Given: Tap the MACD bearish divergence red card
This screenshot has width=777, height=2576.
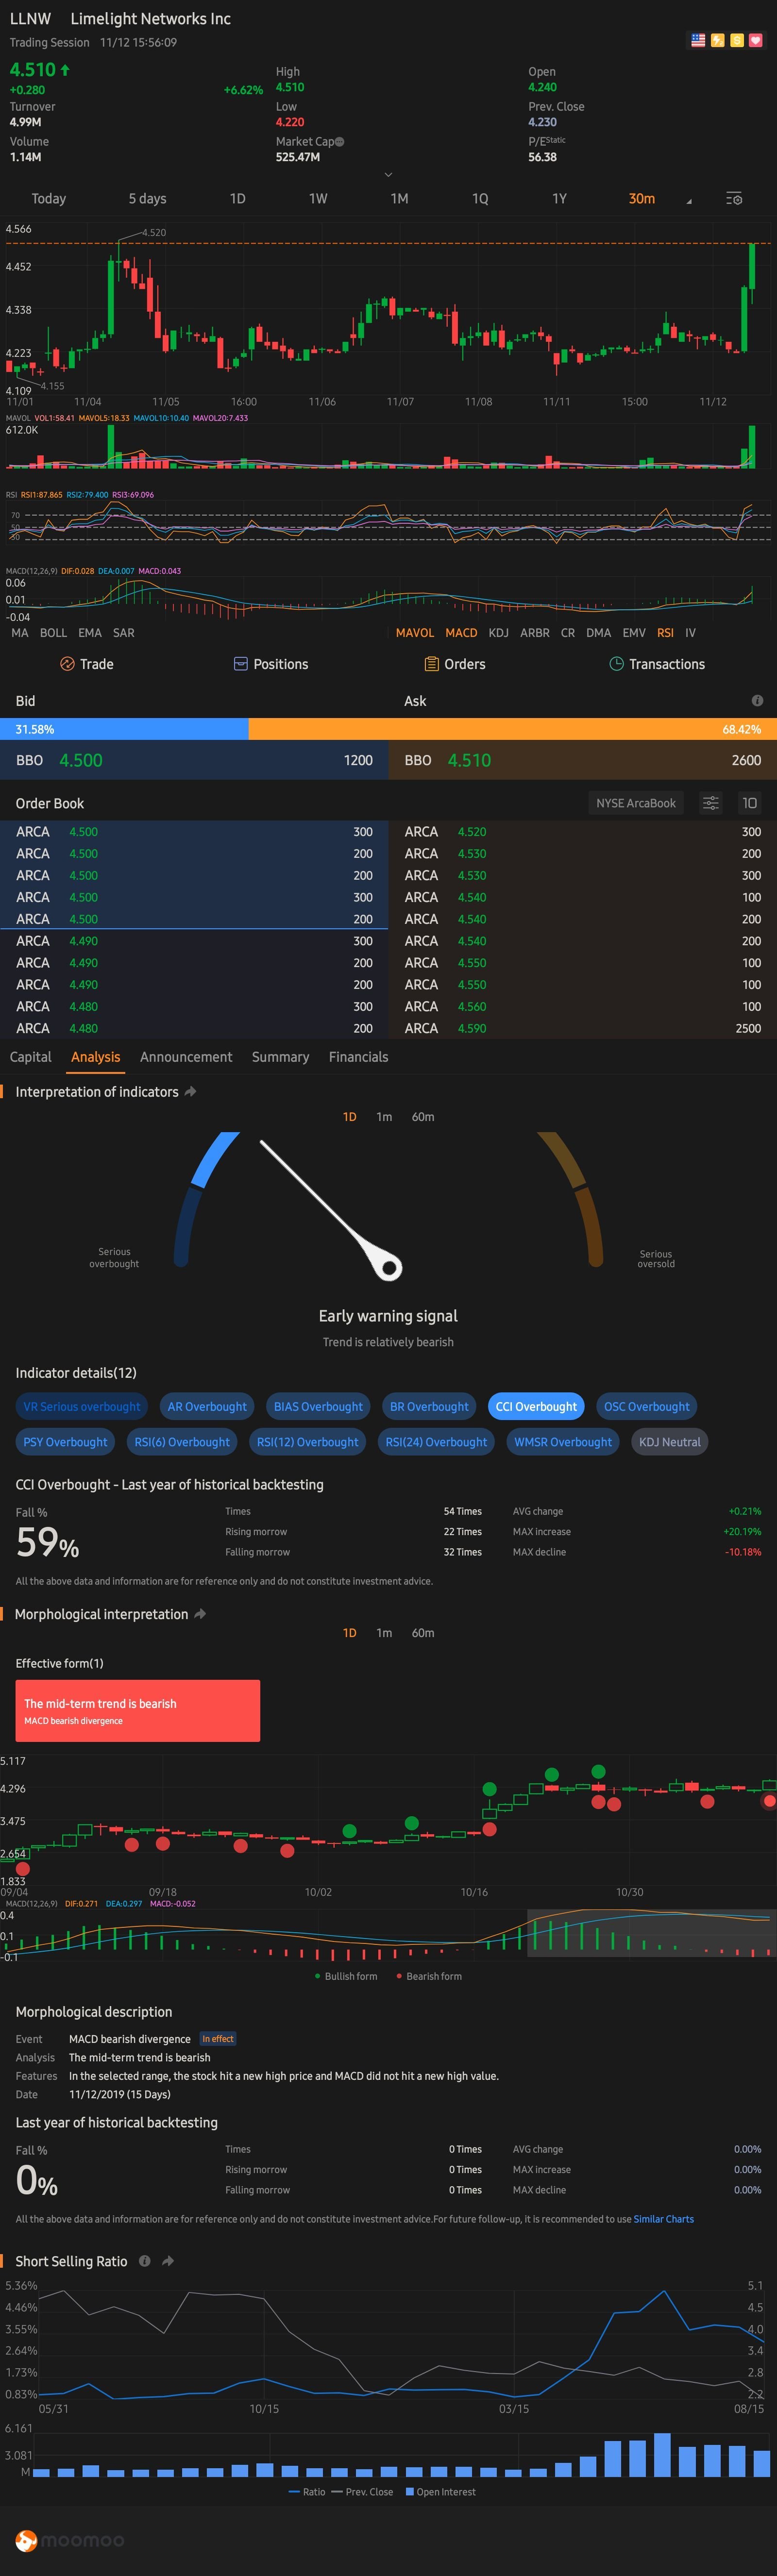Looking at the screenshot, I should (x=138, y=1711).
